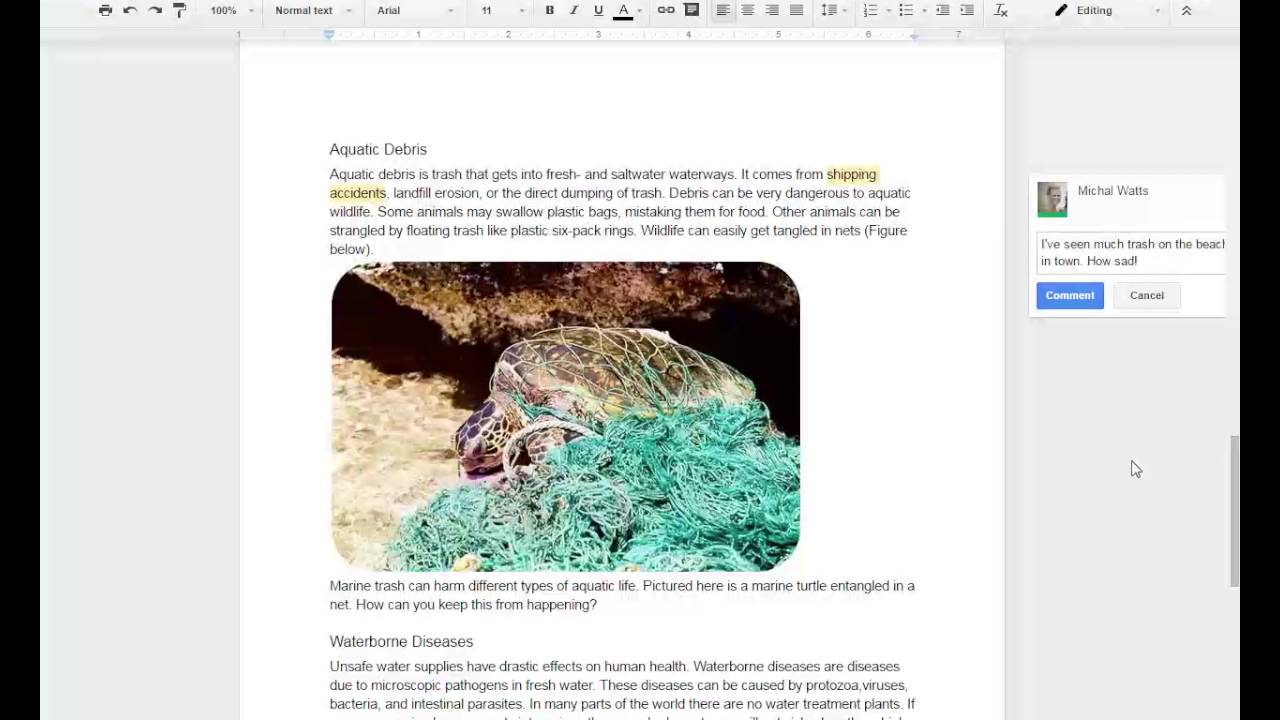The height and width of the screenshot is (720, 1280).
Task: Toggle bold formatting
Action: coord(549,10)
